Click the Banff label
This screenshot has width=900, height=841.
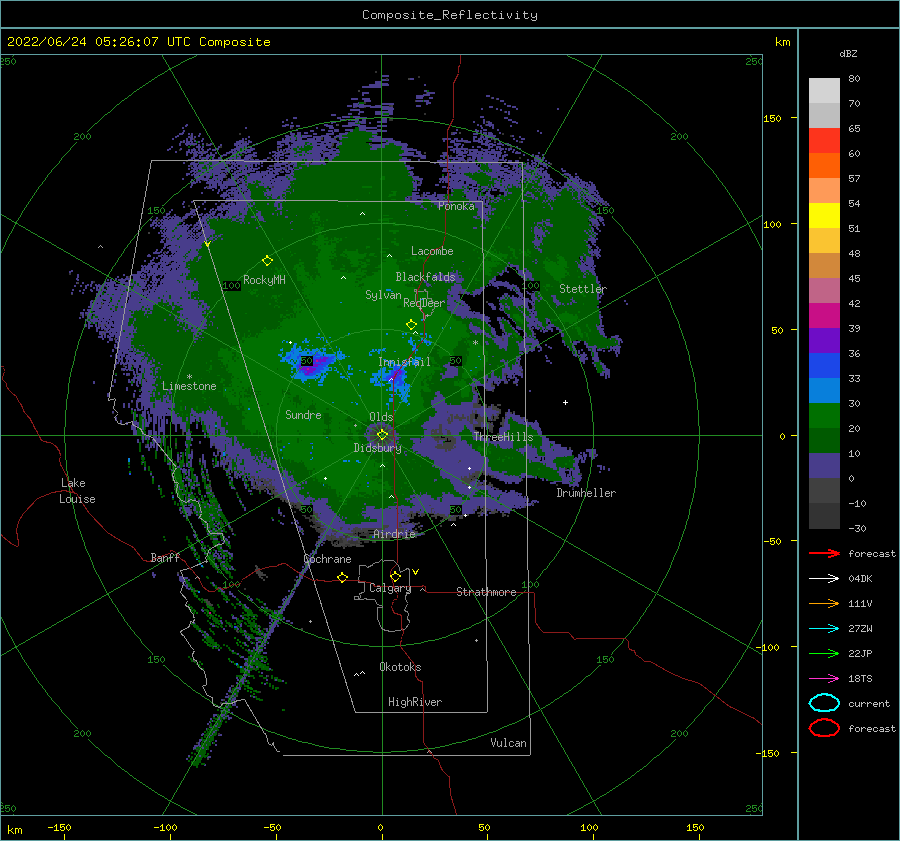point(165,557)
